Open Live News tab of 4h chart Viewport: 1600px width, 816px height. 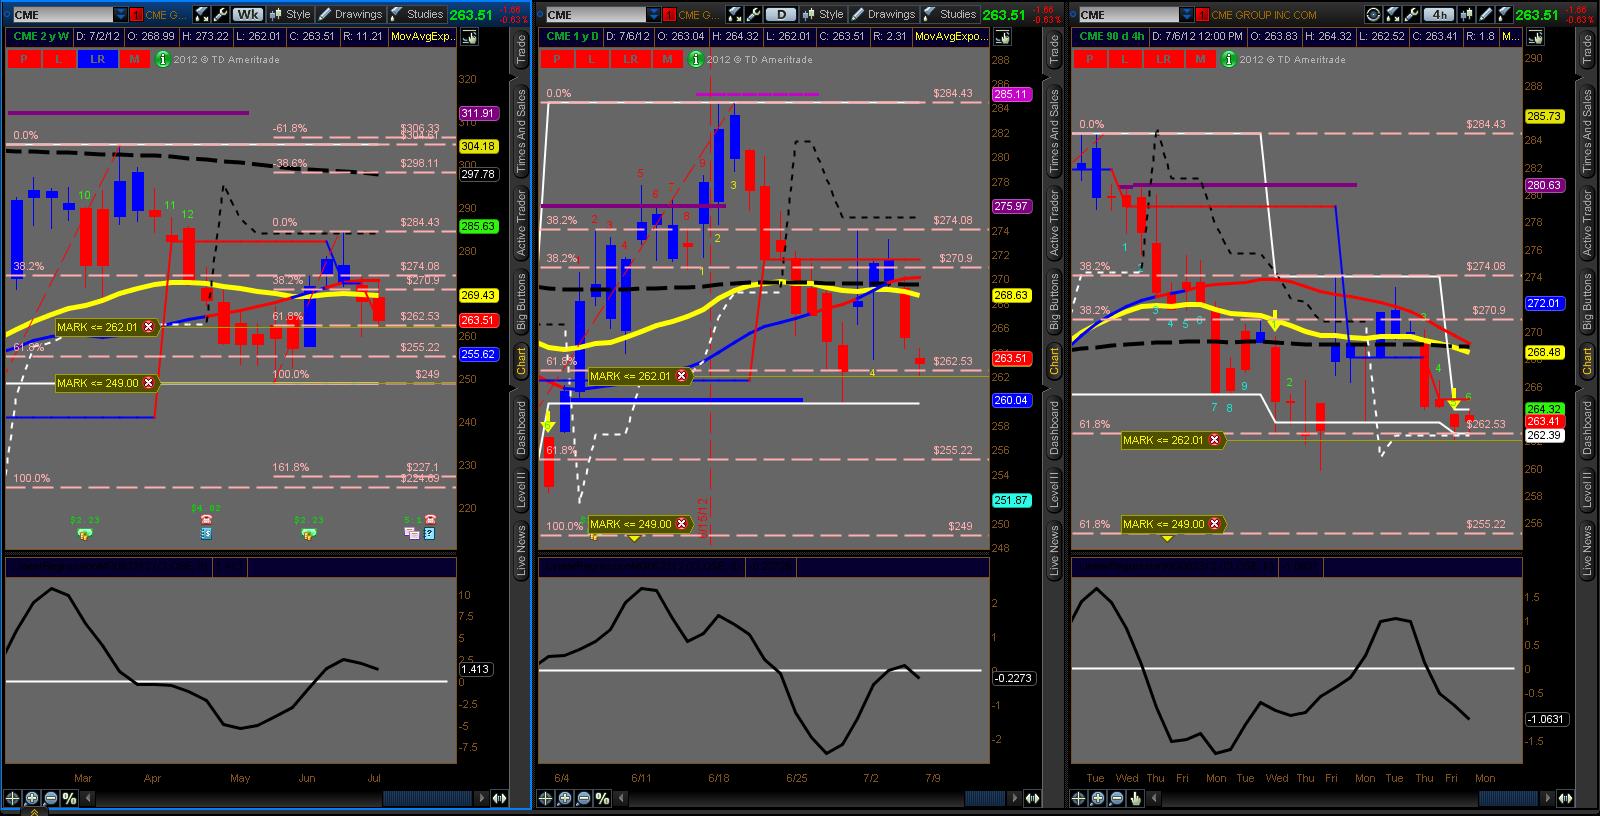pos(1587,550)
